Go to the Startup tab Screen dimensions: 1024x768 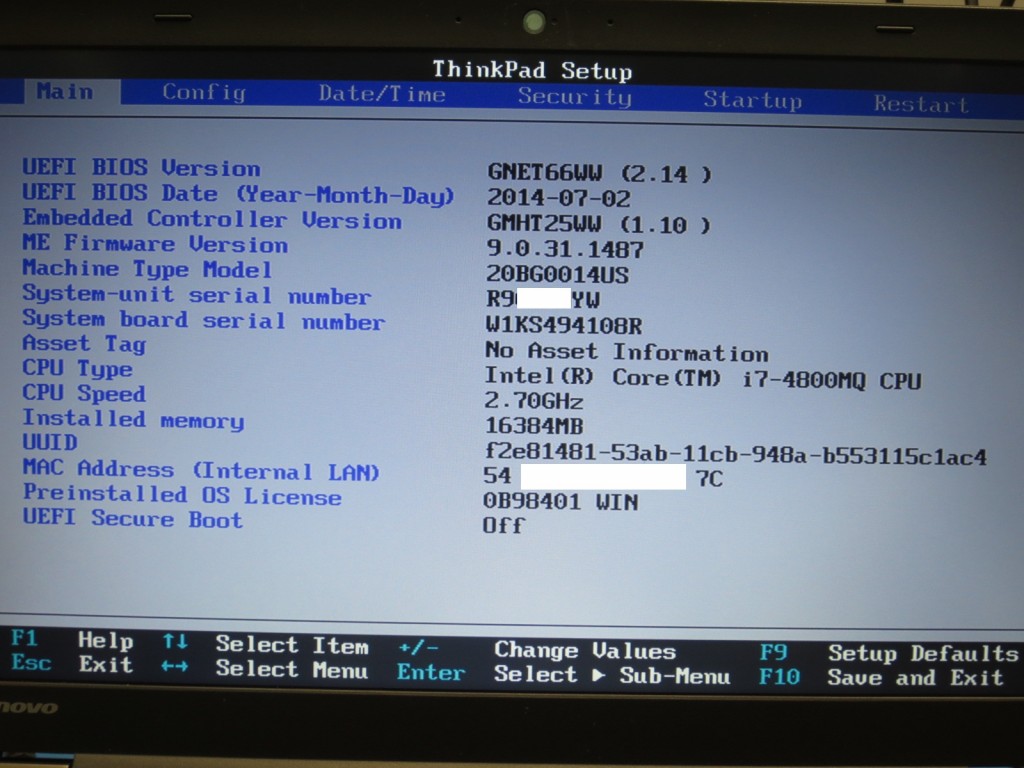click(752, 100)
